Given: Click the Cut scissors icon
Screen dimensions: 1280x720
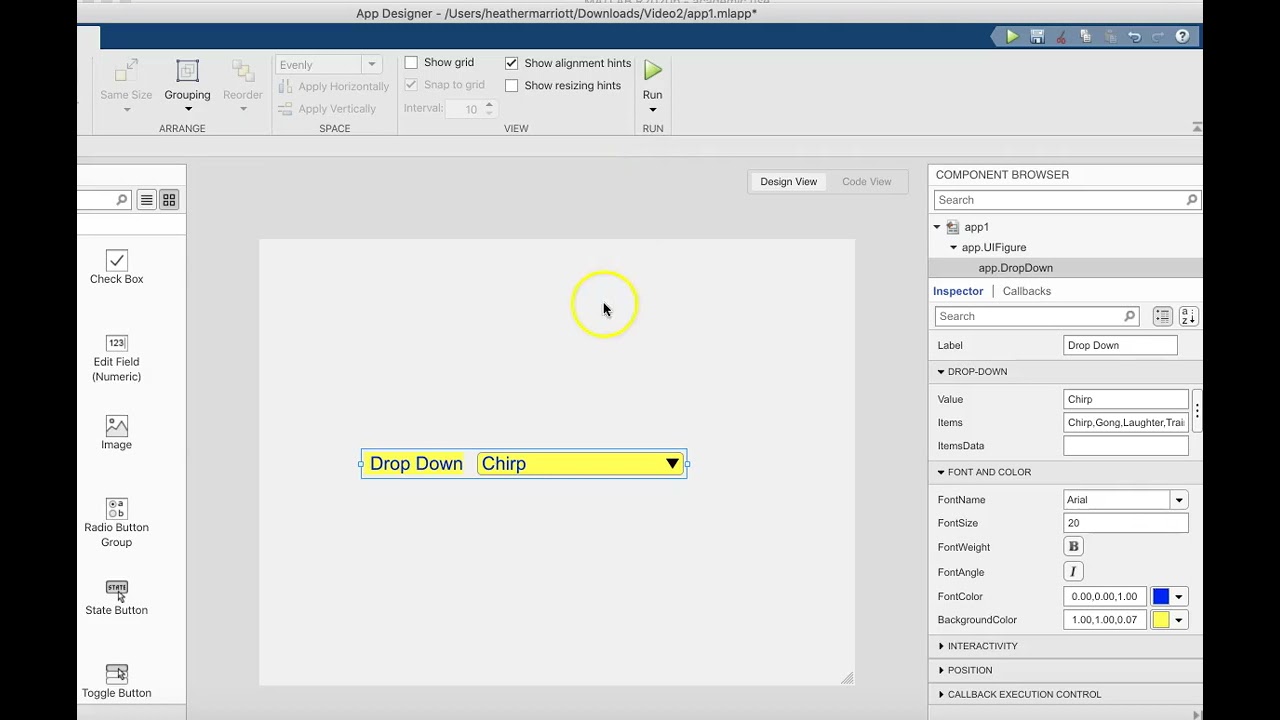Looking at the screenshot, I should 1061,37.
